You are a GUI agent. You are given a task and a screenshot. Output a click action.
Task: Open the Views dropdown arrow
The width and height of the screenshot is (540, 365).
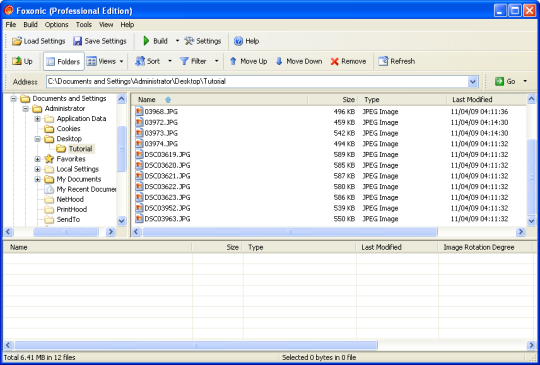(121, 61)
